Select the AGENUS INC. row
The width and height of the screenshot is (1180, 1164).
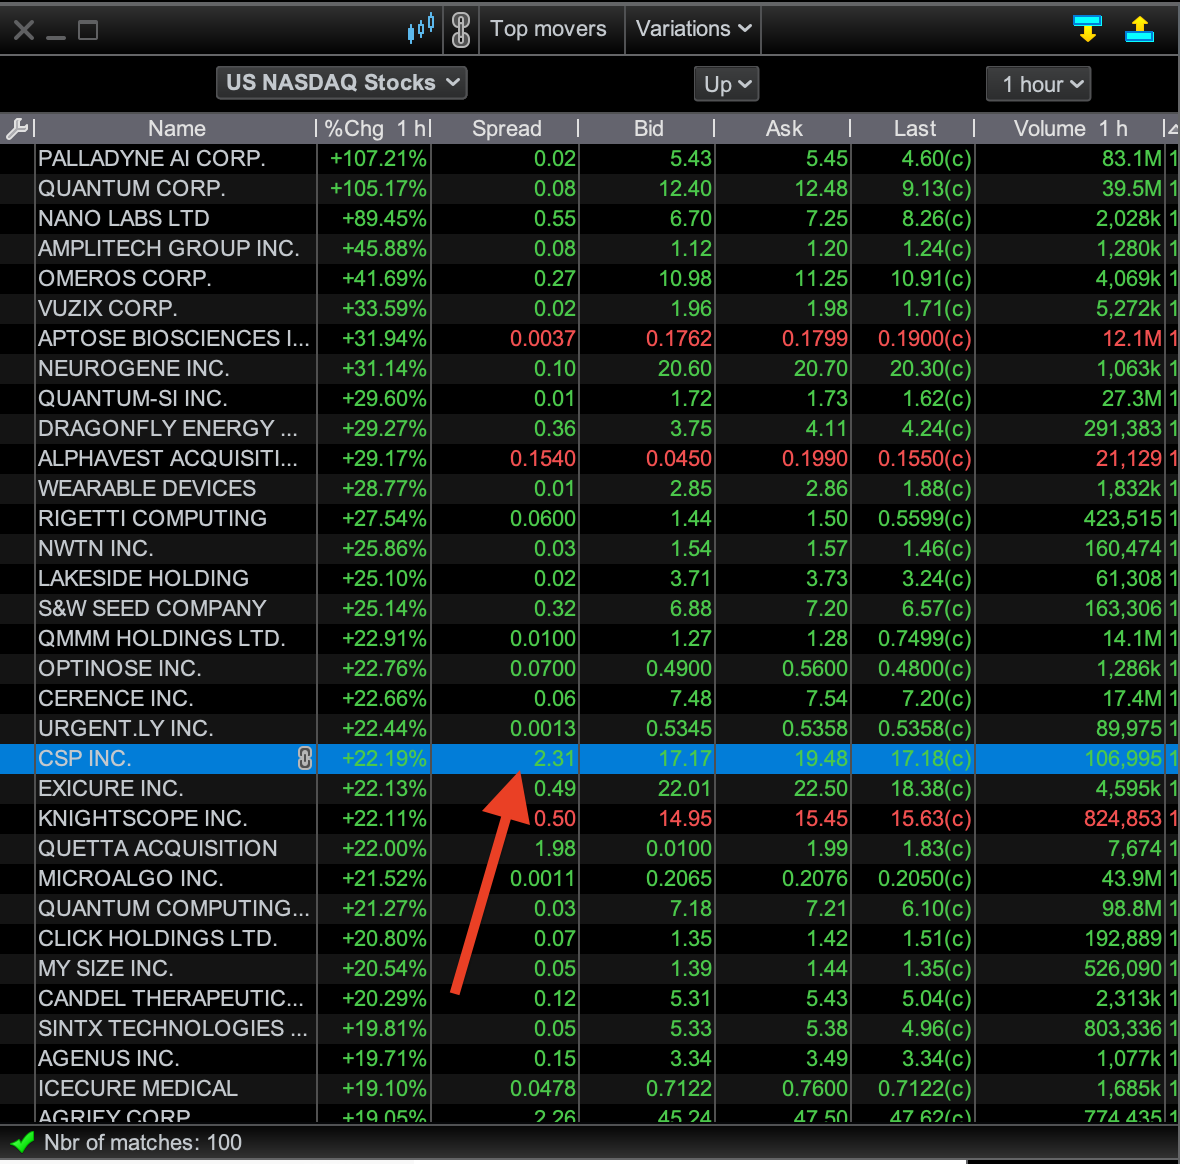(x=590, y=1059)
